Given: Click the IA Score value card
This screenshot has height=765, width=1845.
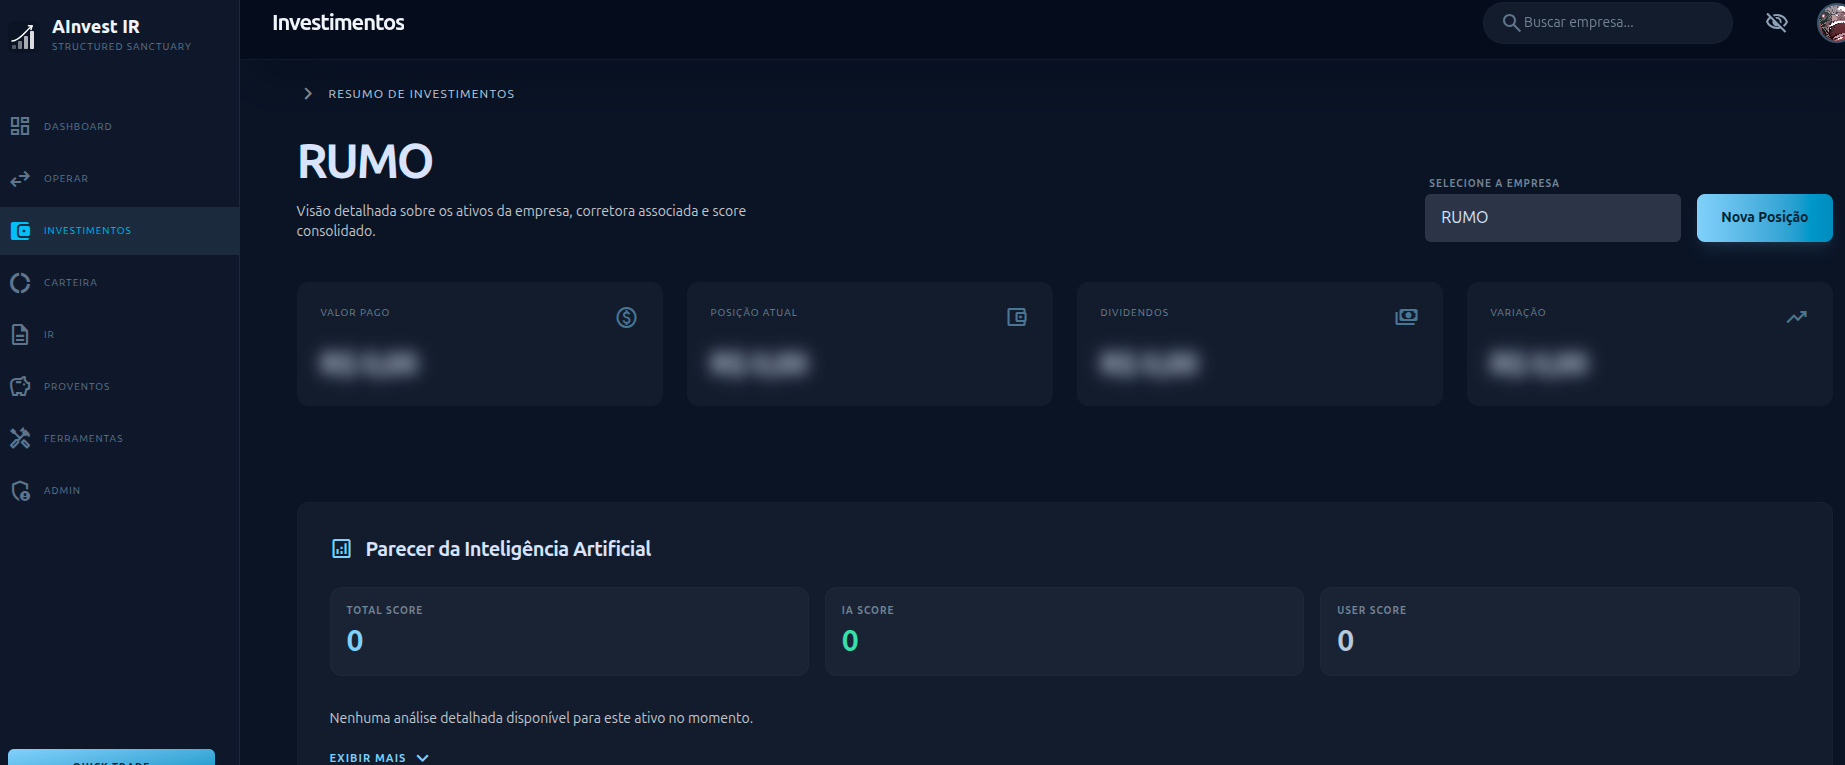Looking at the screenshot, I should pos(1064,631).
